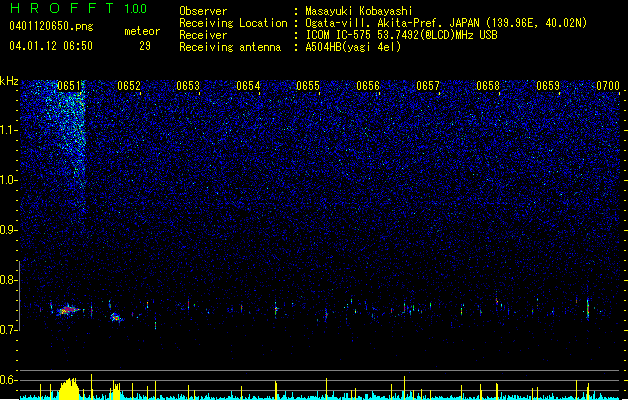The width and height of the screenshot is (629, 400).
Task: Click the date stamp 04.01.12 06:50
Action: [51, 46]
